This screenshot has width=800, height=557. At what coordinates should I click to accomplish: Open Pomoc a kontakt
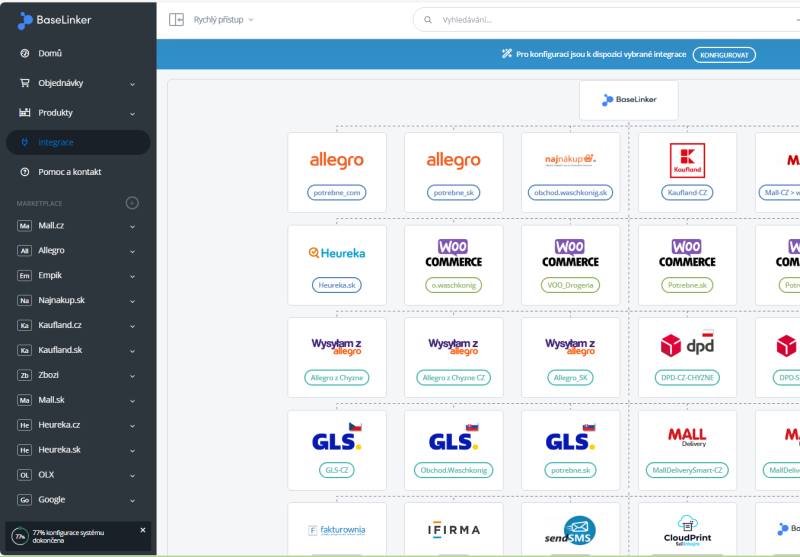(70, 172)
